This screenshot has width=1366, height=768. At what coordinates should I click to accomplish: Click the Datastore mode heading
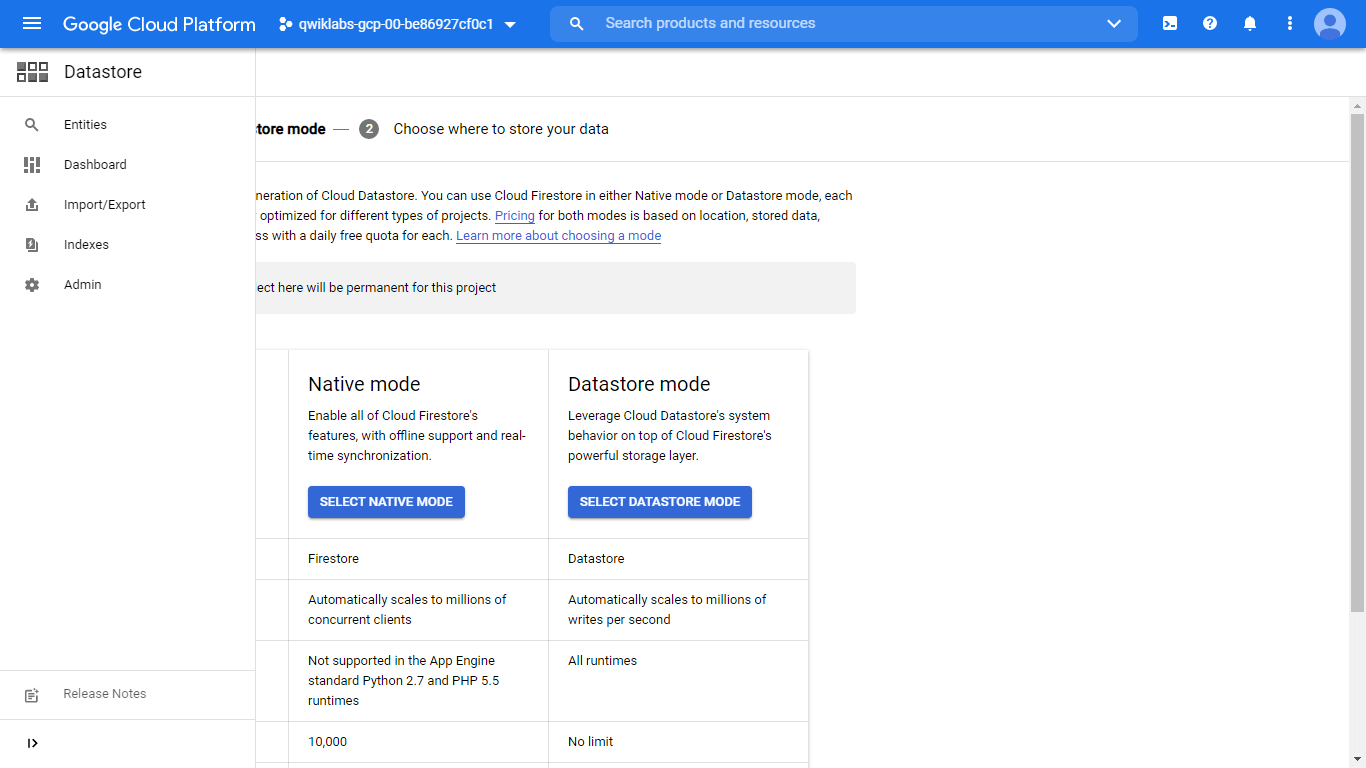[x=639, y=384]
